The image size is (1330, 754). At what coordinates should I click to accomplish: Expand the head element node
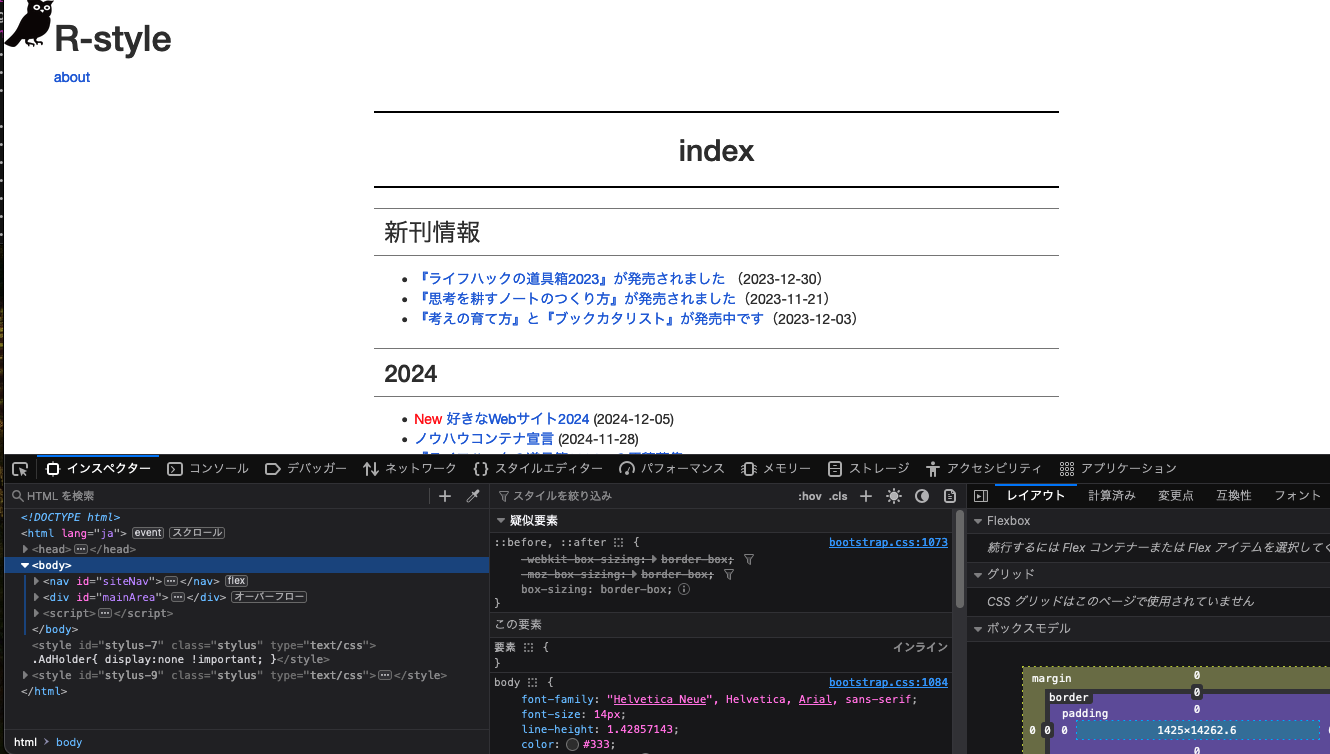click(x=26, y=549)
